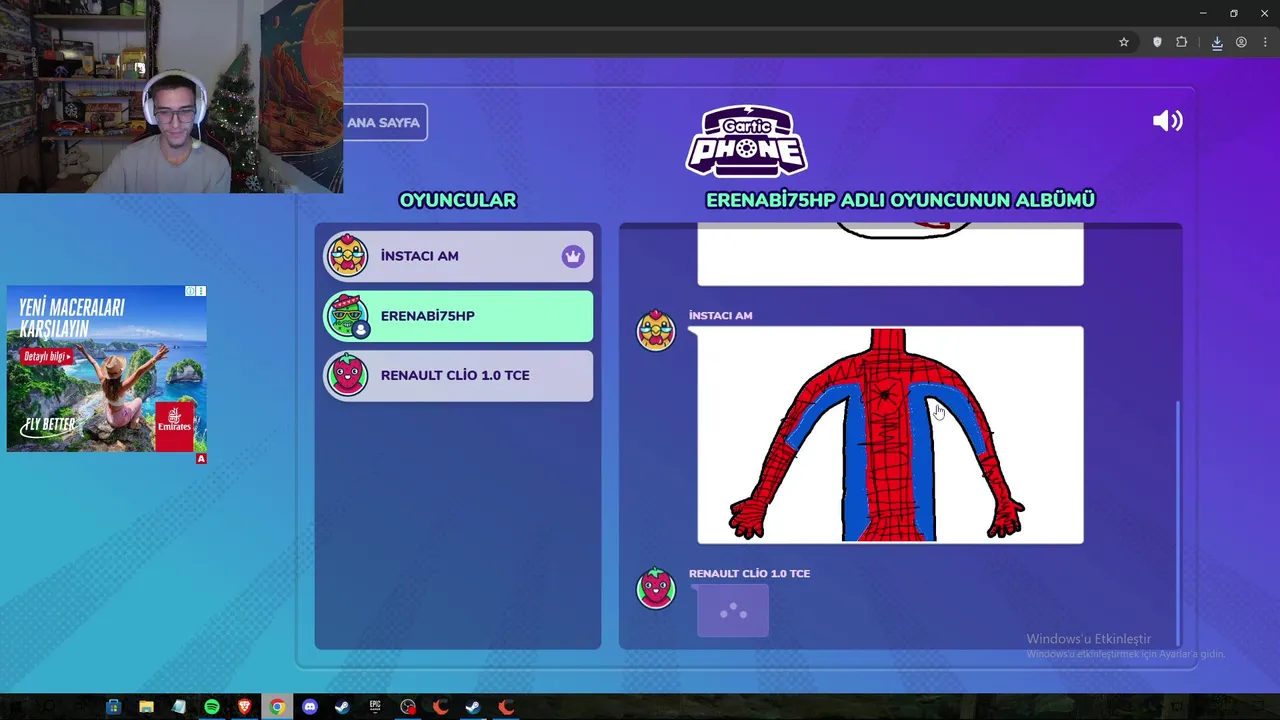Open Epic Games Launcher from the taskbar

[375, 707]
